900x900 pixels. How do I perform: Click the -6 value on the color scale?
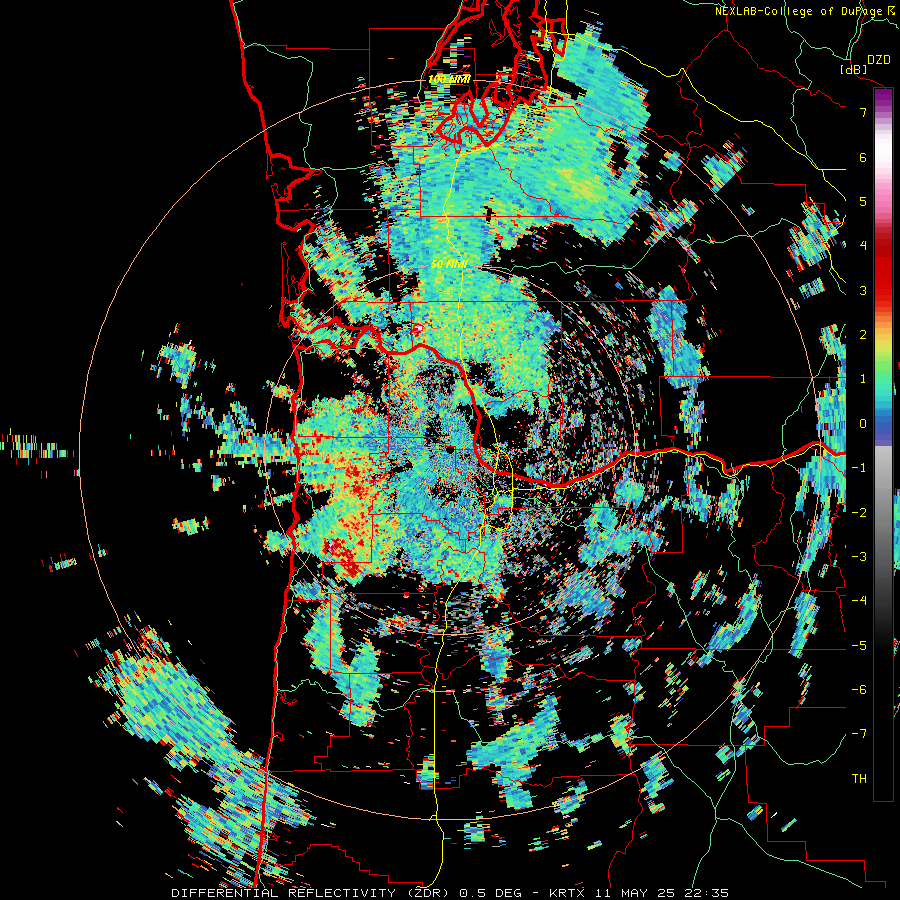click(x=859, y=689)
